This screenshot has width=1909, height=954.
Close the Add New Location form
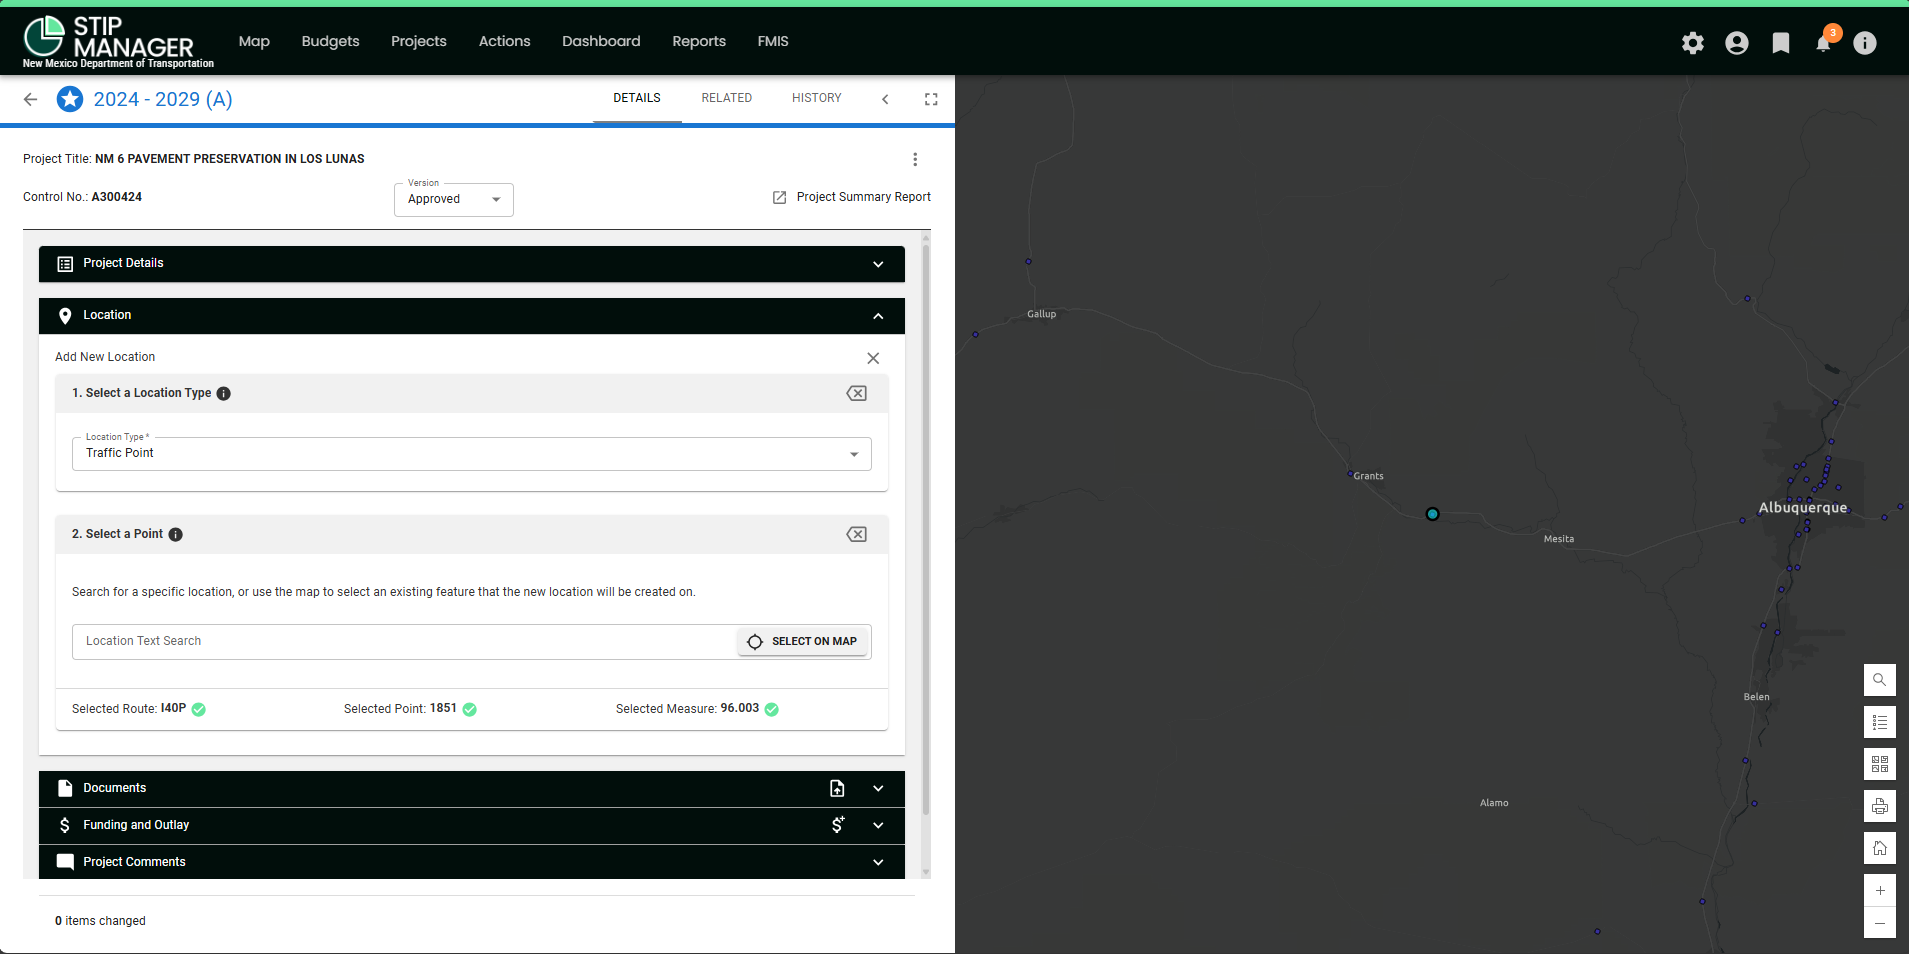click(873, 358)
